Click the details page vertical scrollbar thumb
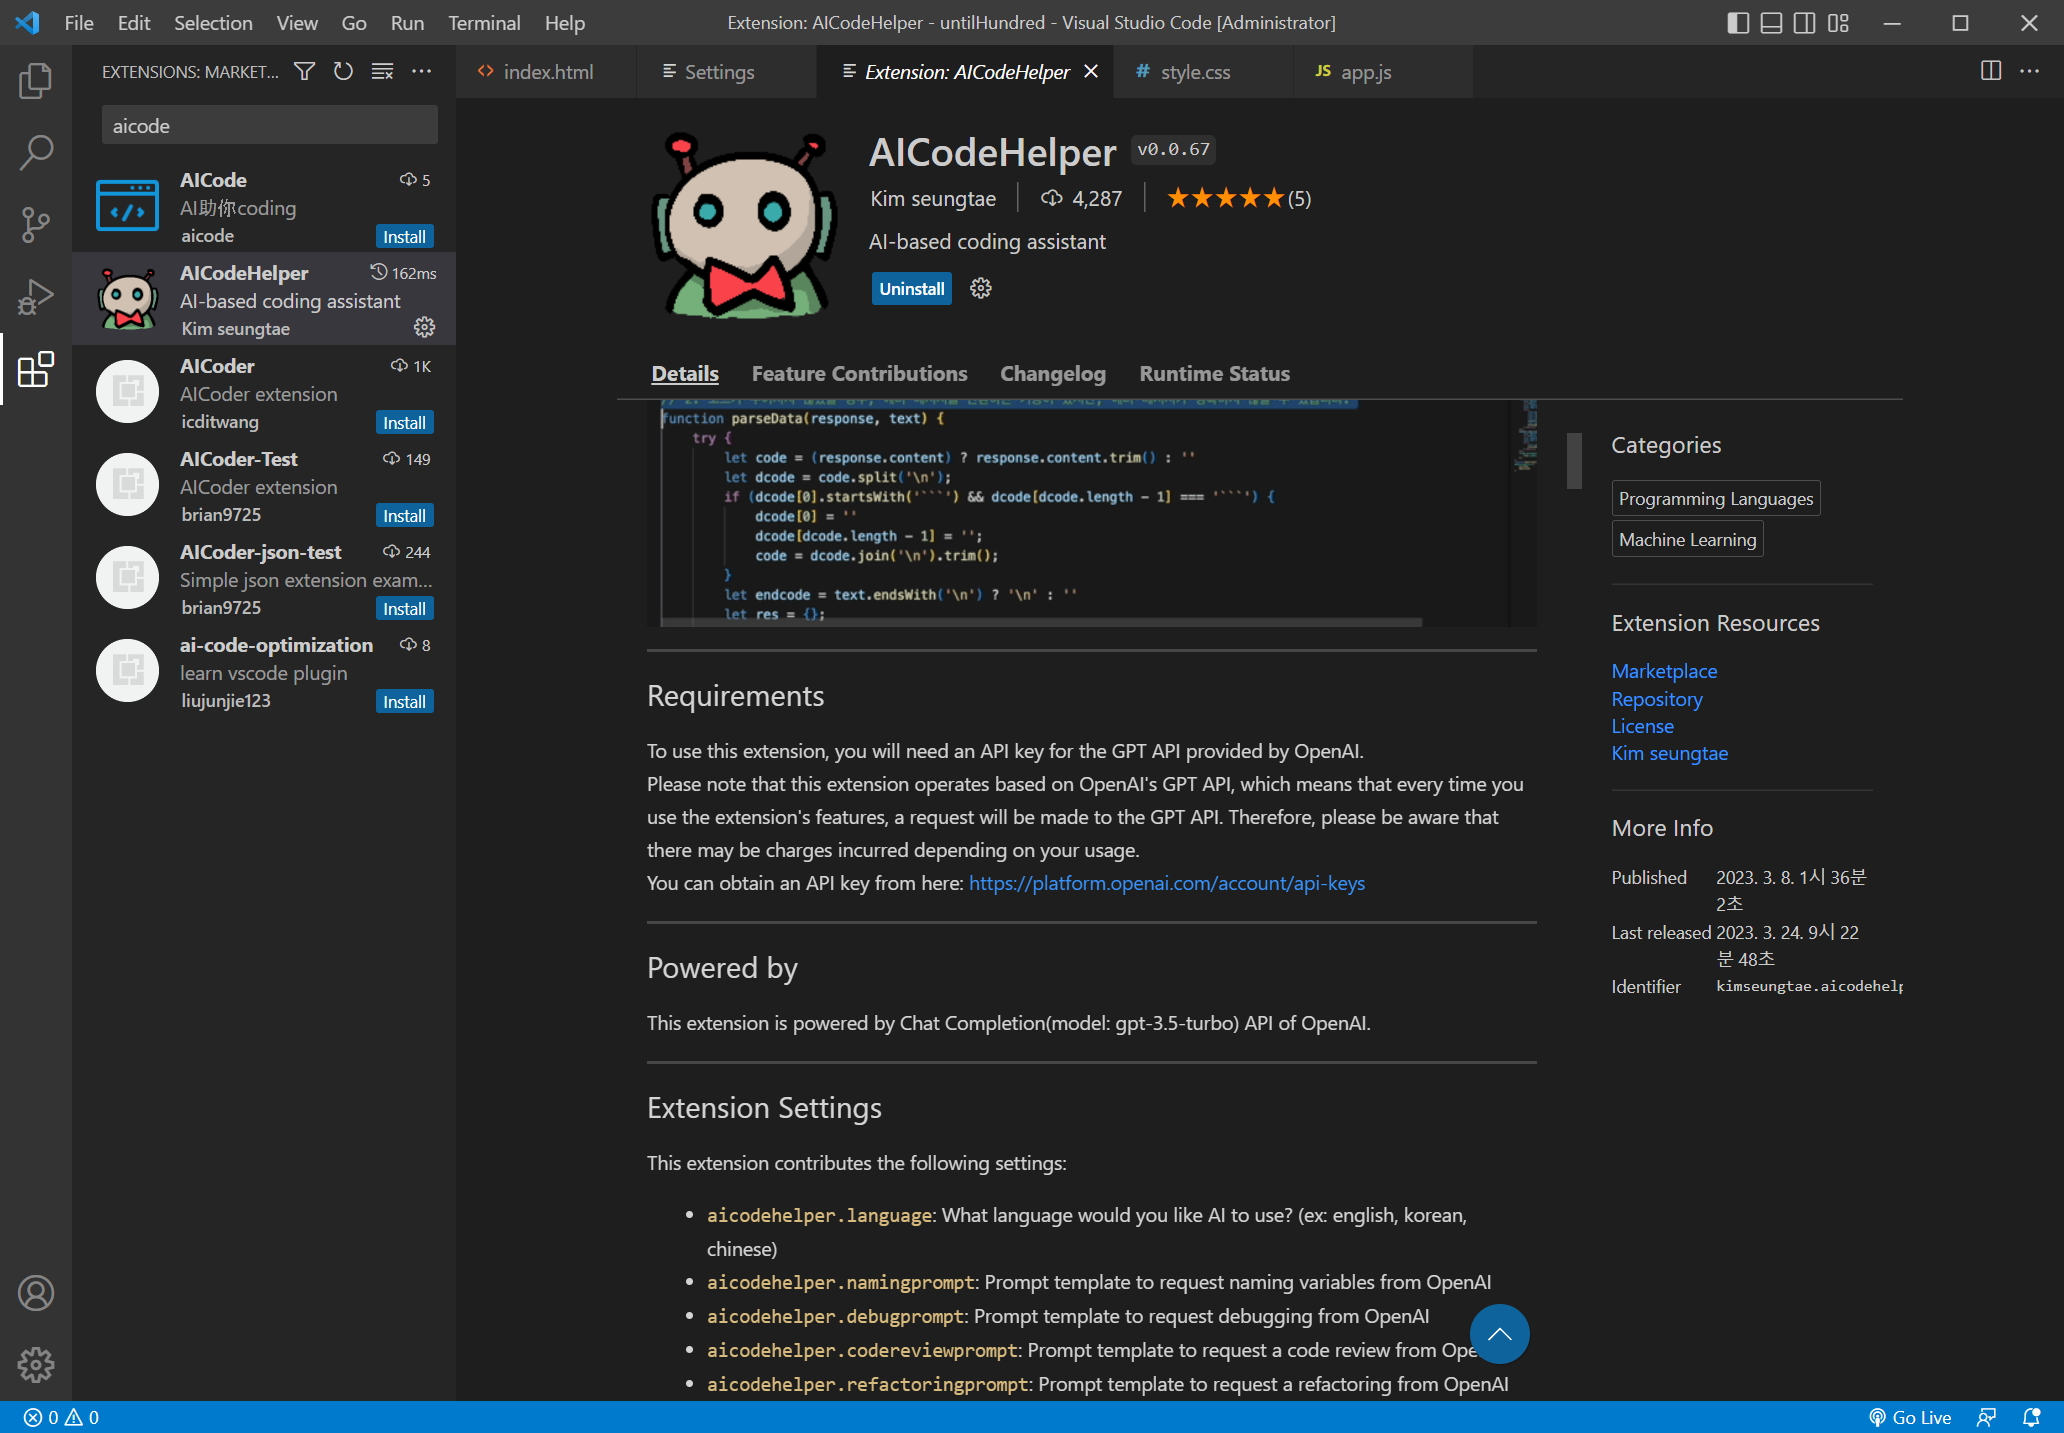The image size is (2064, 1433). pyautogui.click(x=1574, y=461)
